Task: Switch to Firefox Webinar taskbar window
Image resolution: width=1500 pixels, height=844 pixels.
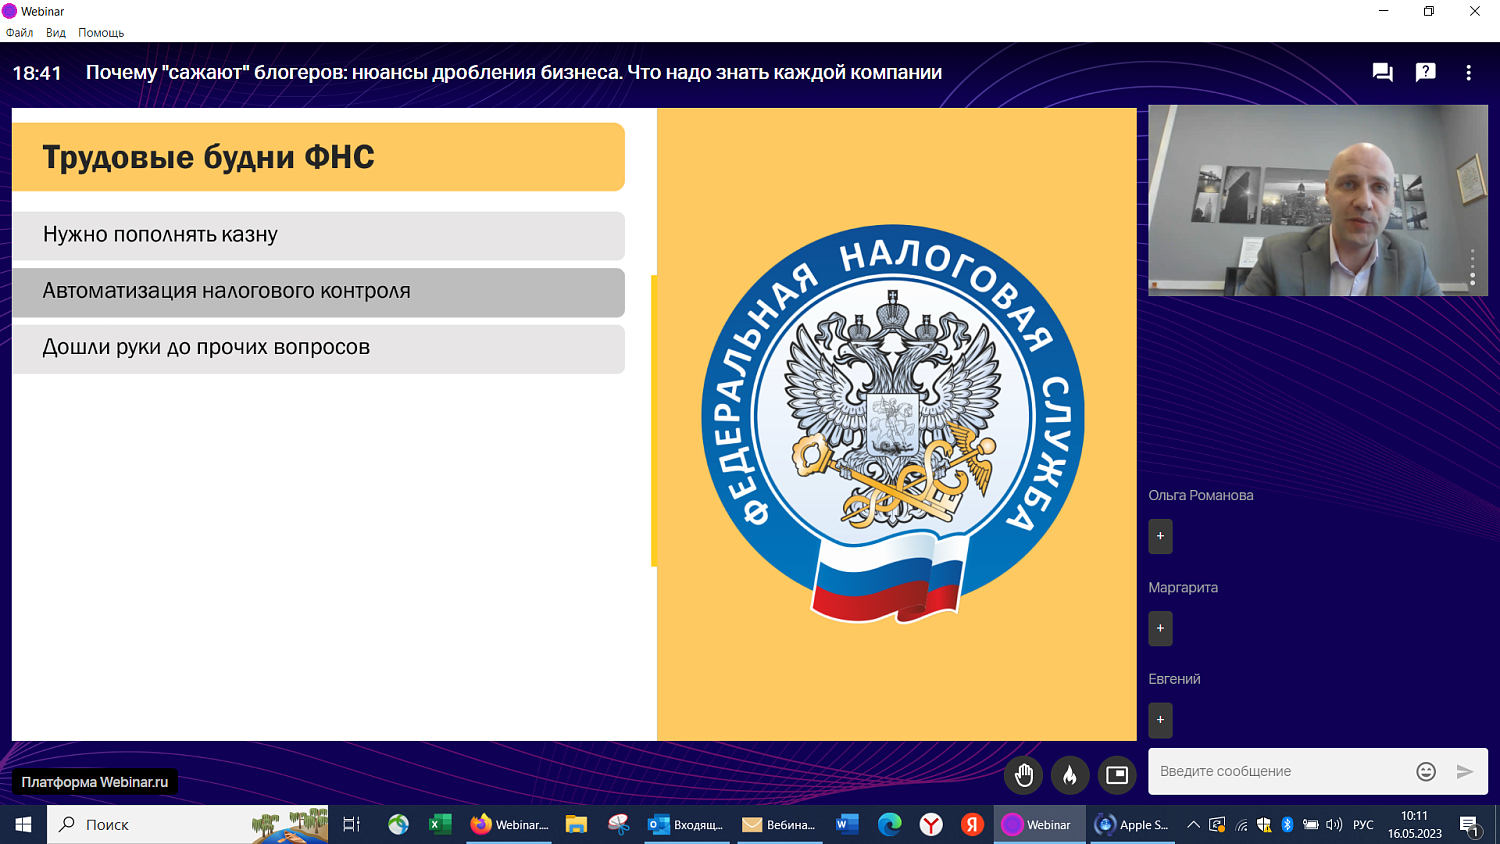Action: (510, 825)
